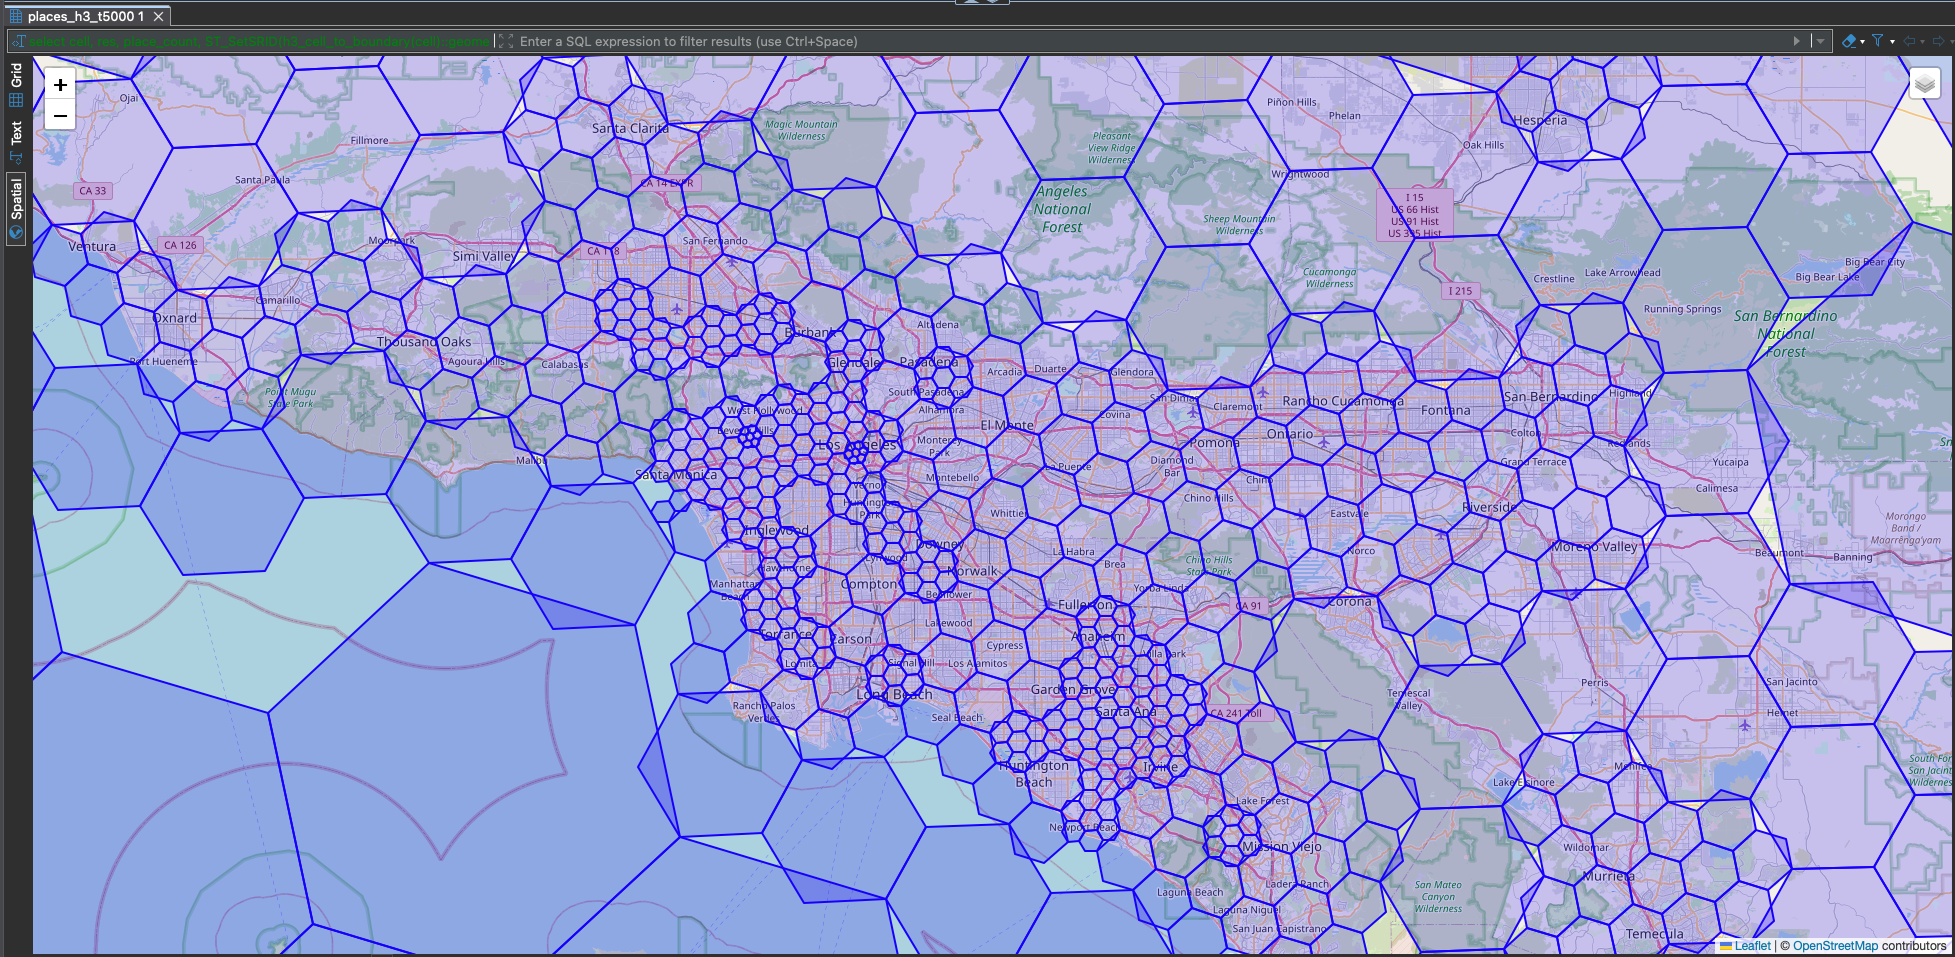
Task: Switch to the Grid view tab
Action: click(16, 84)
